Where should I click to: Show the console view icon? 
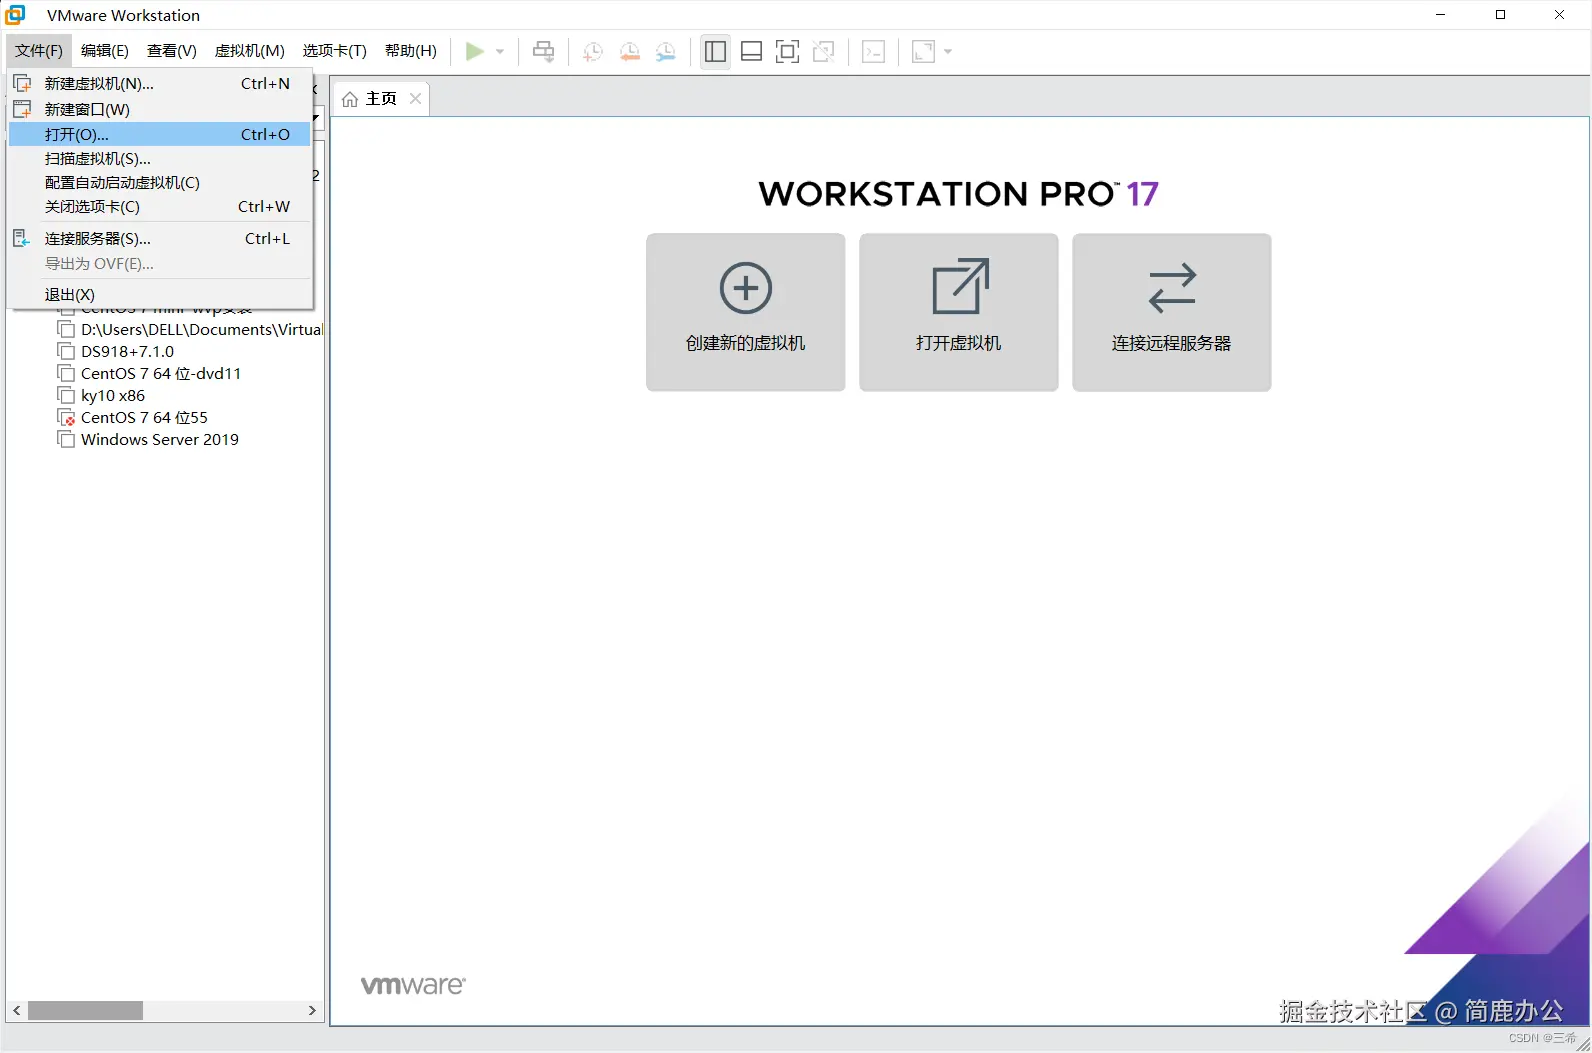click(873, 51)
